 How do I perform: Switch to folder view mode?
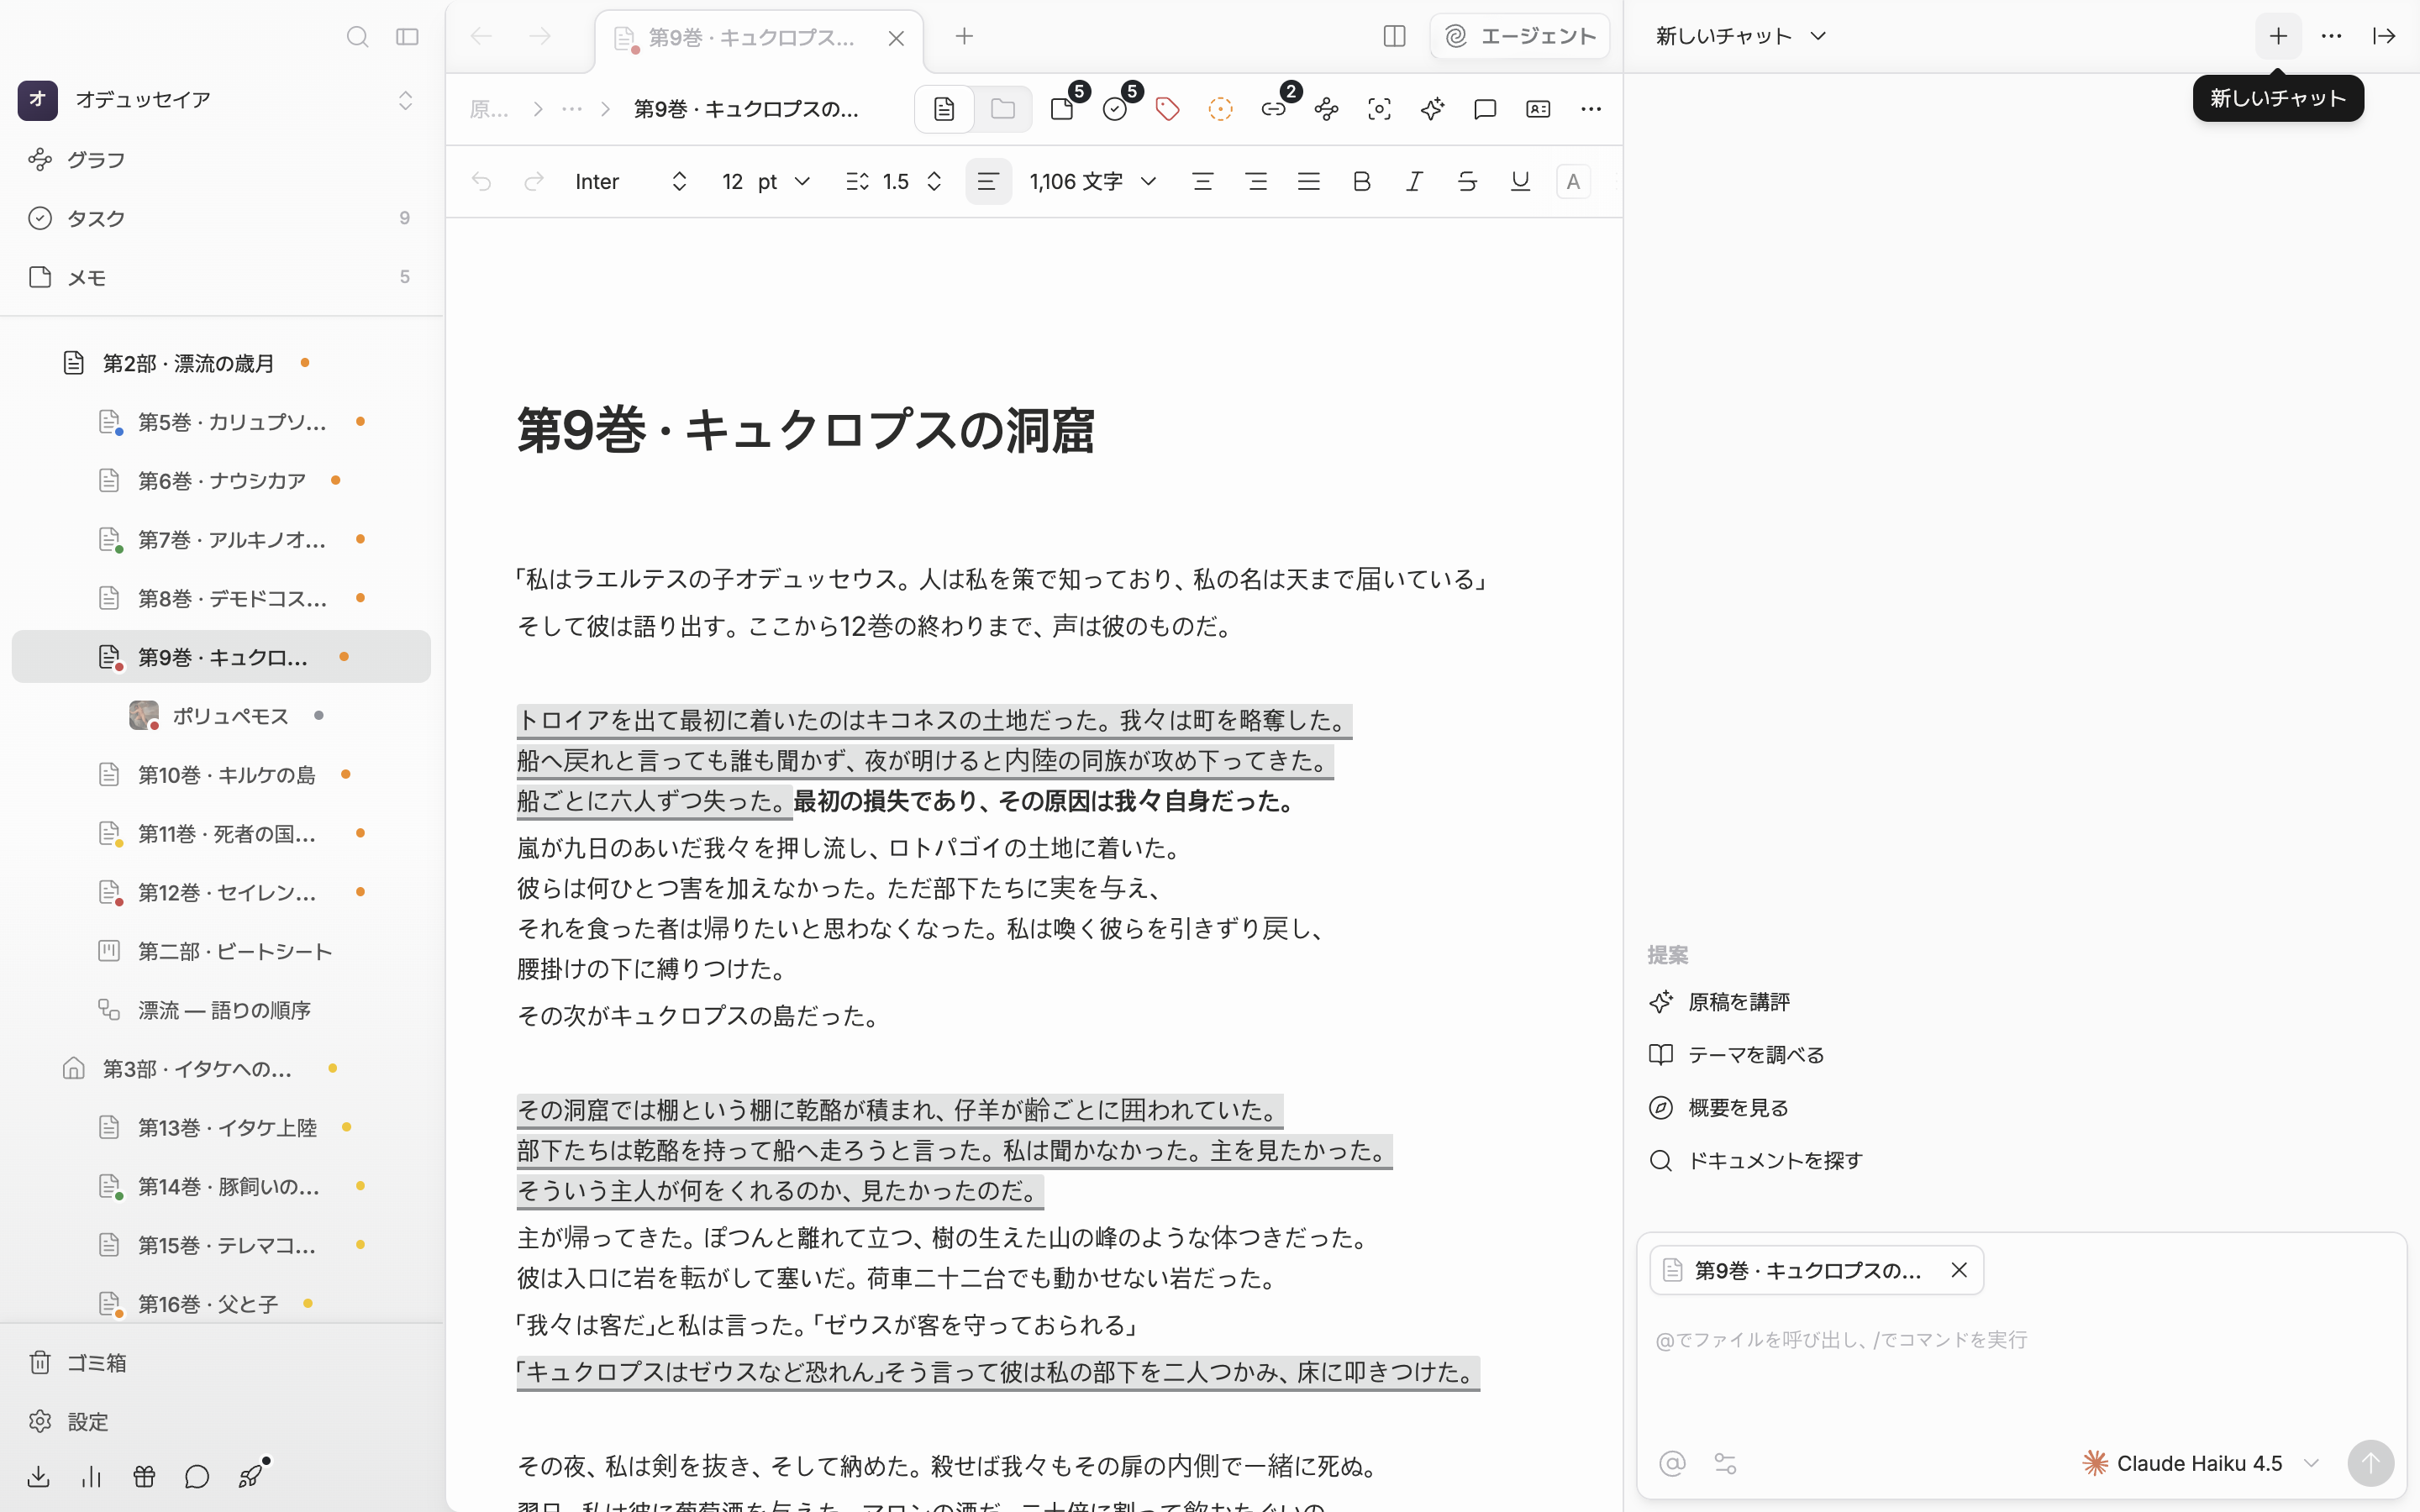tap(1003, 109)
